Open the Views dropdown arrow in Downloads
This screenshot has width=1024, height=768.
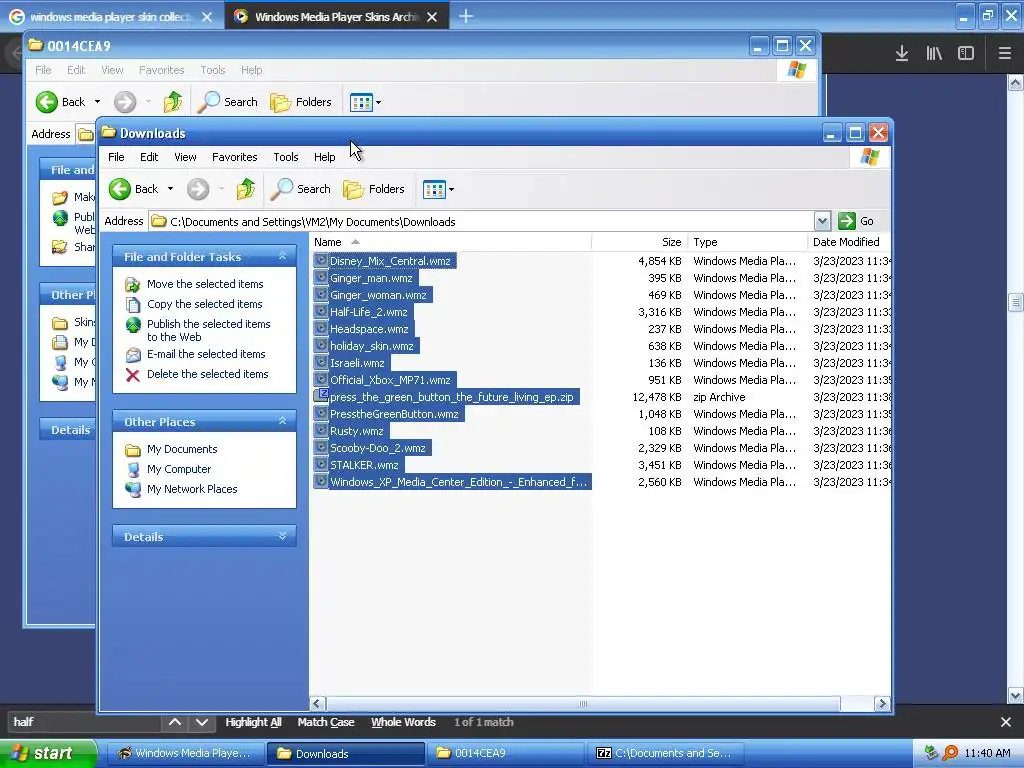(451, 190)
